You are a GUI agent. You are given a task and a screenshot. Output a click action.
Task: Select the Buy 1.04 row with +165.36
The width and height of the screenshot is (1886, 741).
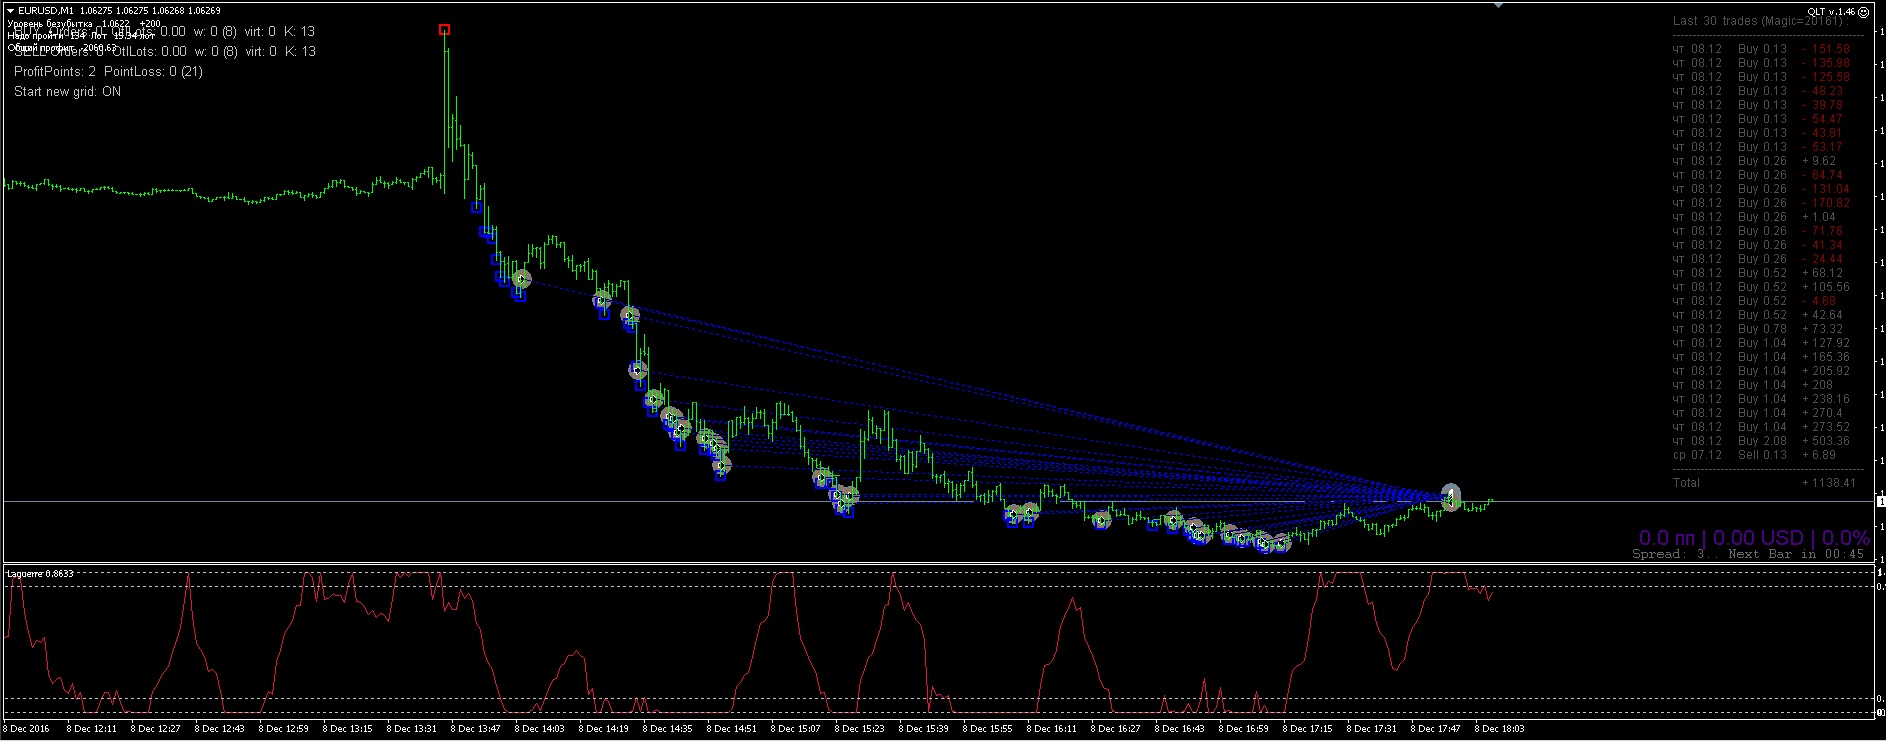(x=1761, y=357)
